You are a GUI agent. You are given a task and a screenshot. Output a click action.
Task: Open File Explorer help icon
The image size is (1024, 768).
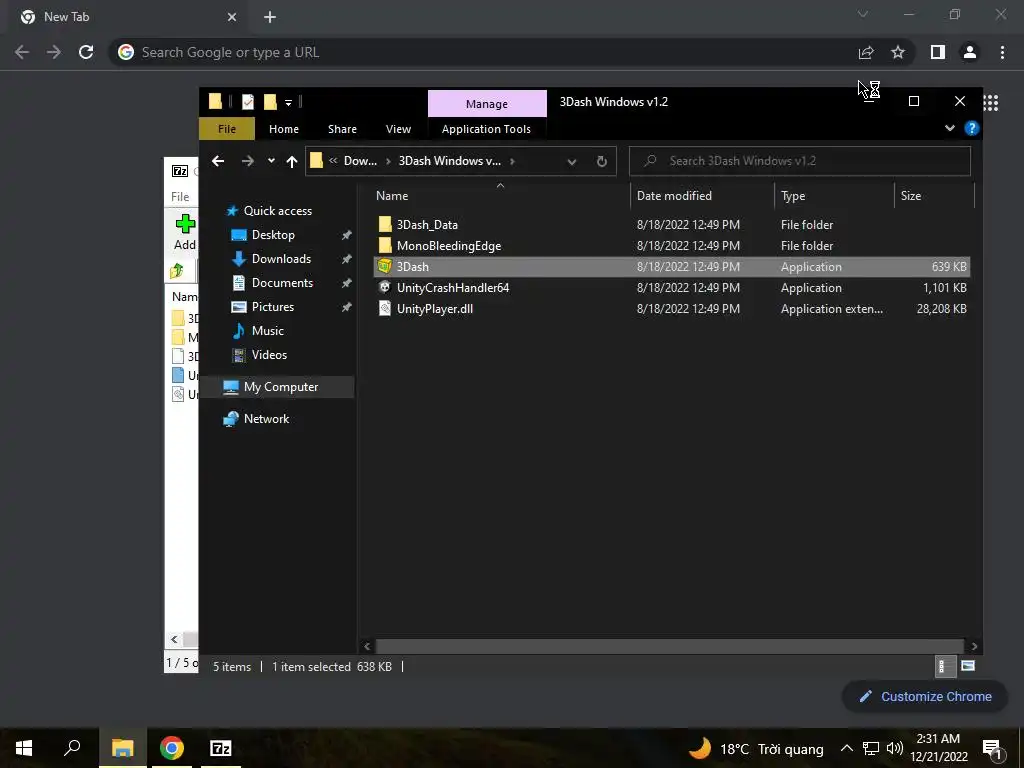click(972, 128)
